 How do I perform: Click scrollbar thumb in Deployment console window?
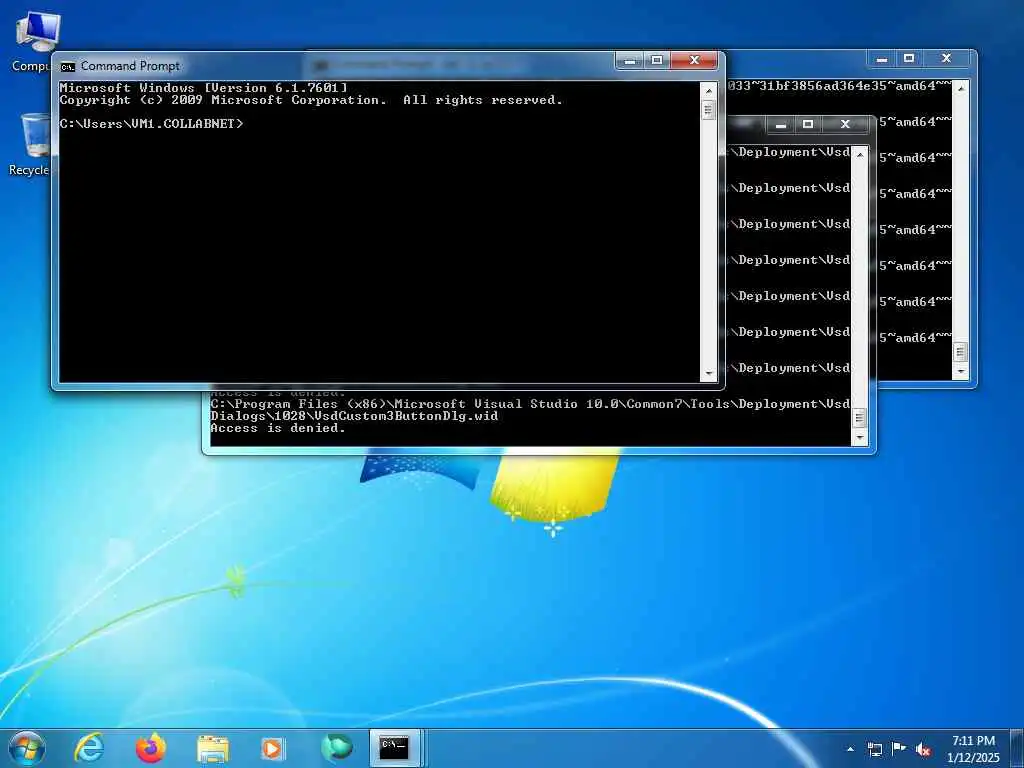pyautogui.click(x=860, y=417)
